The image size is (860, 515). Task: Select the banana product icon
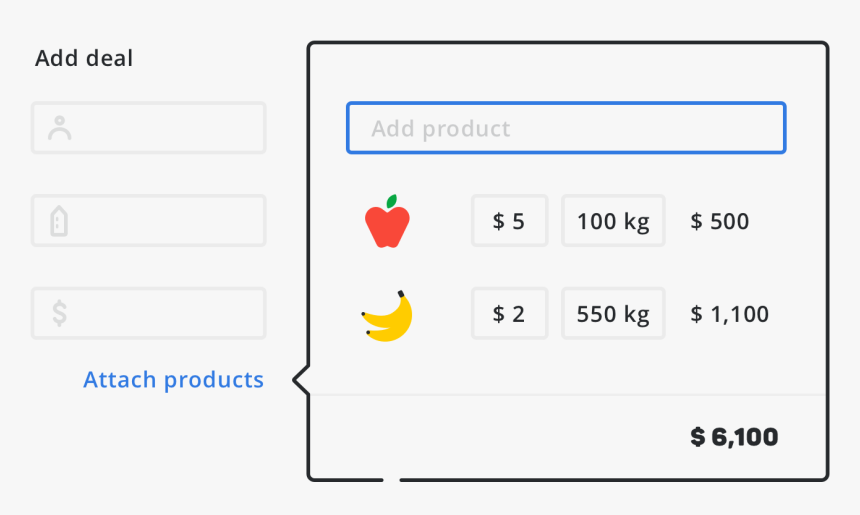point(387,316)
